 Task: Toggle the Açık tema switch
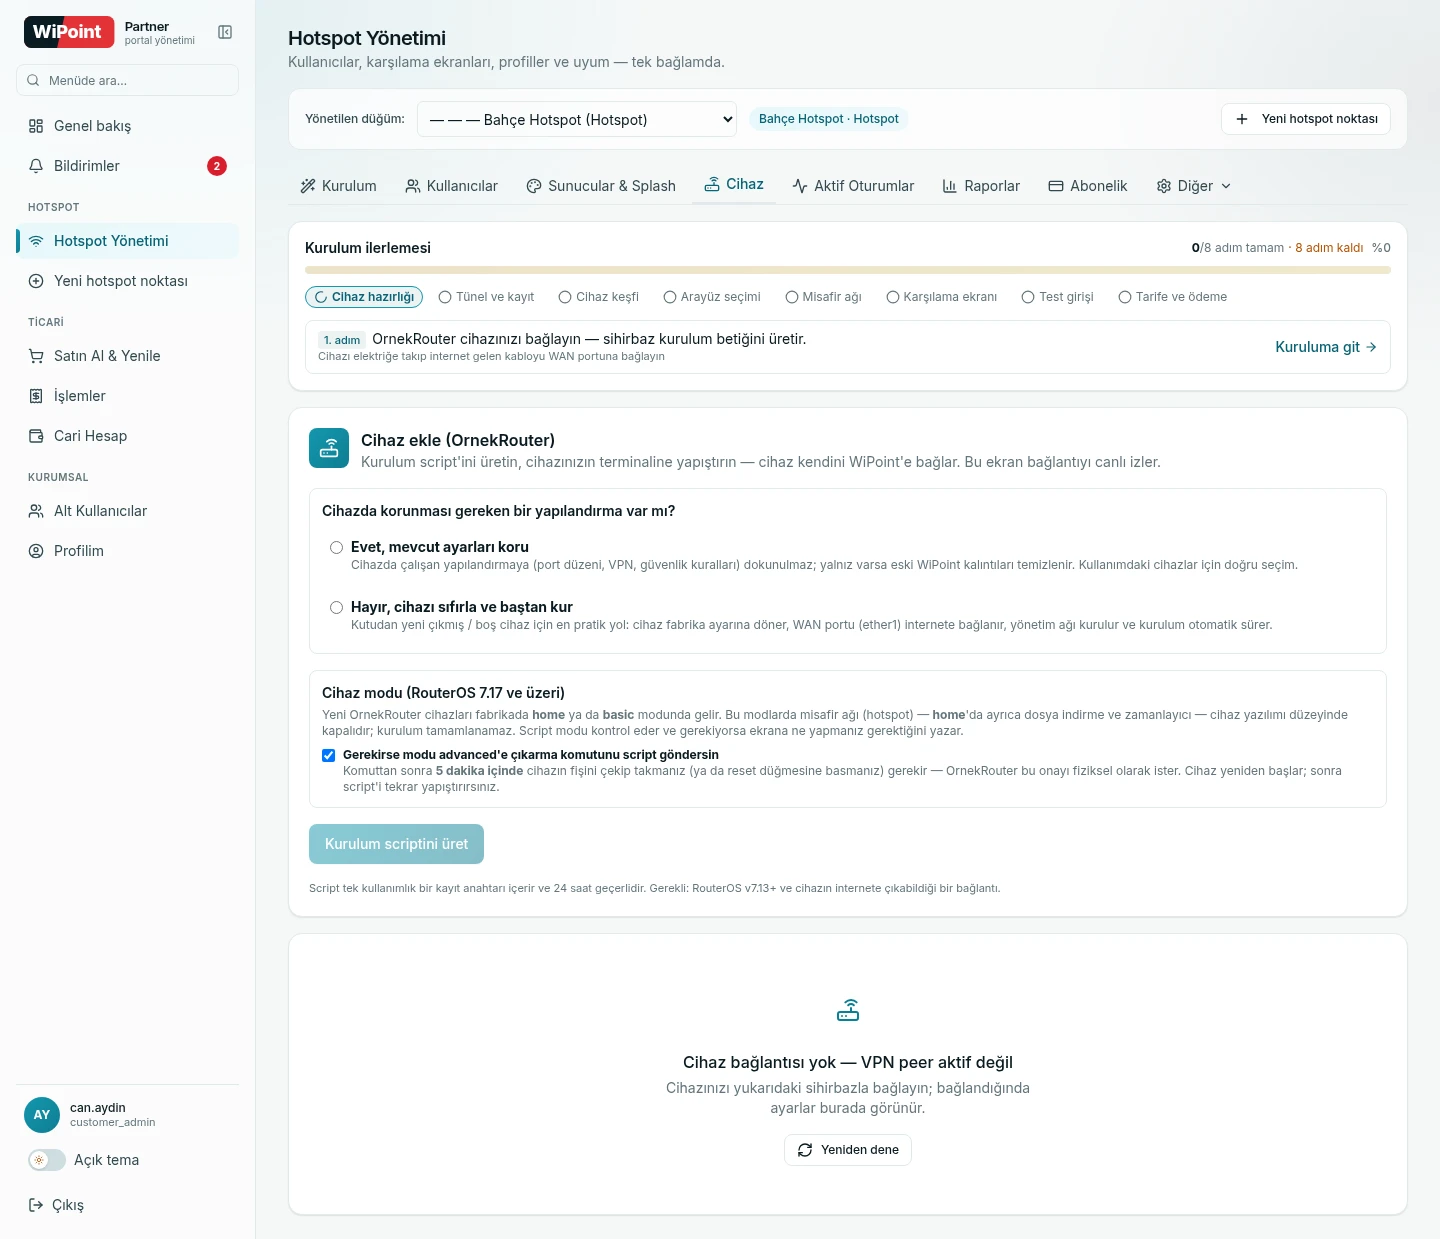click(46, 1160)
